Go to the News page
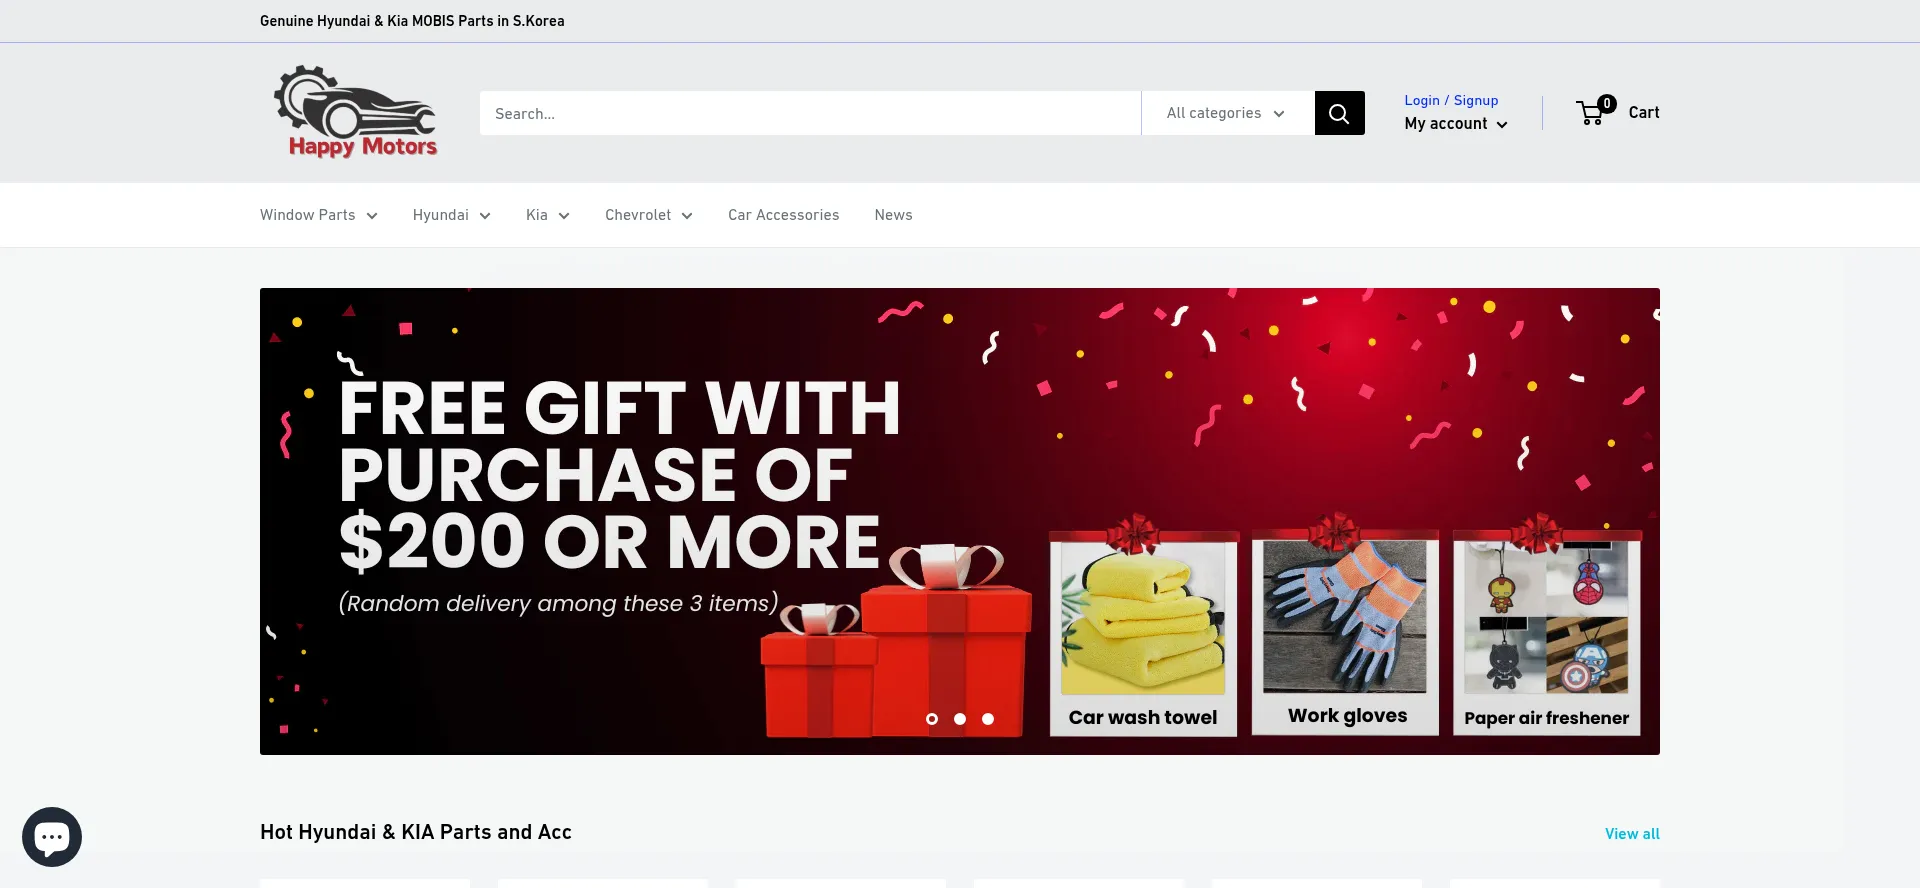The image size is (1920, 888). tap(893, 215)
